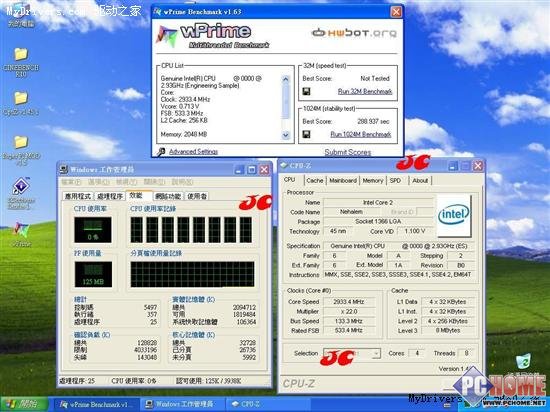Click the hwbot.org logo
This screenshot has height=412, width=550.
pyautogui.click(x=354, y=33)
